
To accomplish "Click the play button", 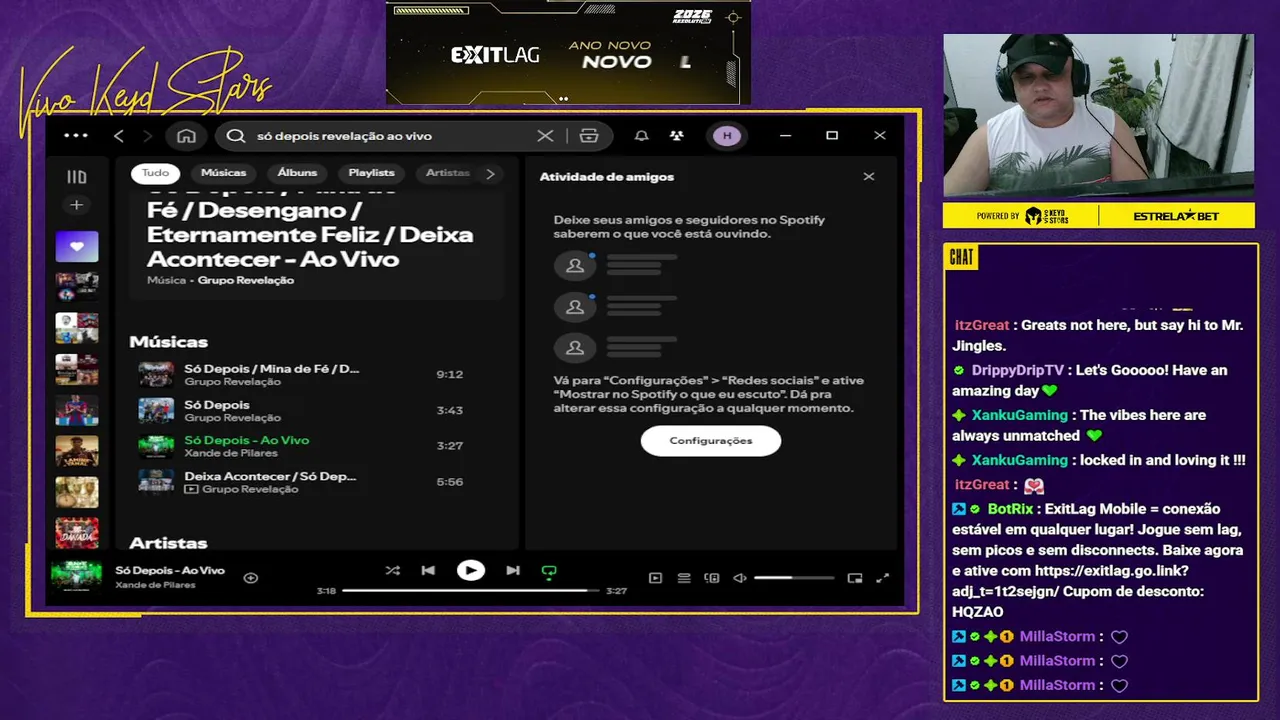I will coord(471,570).
